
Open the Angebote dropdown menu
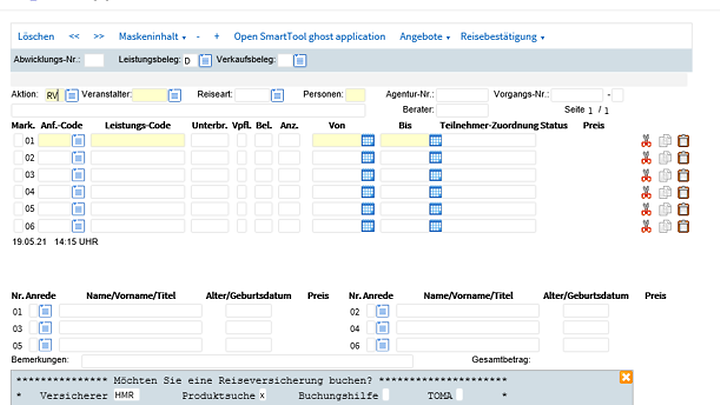click(x=424, y=37)
